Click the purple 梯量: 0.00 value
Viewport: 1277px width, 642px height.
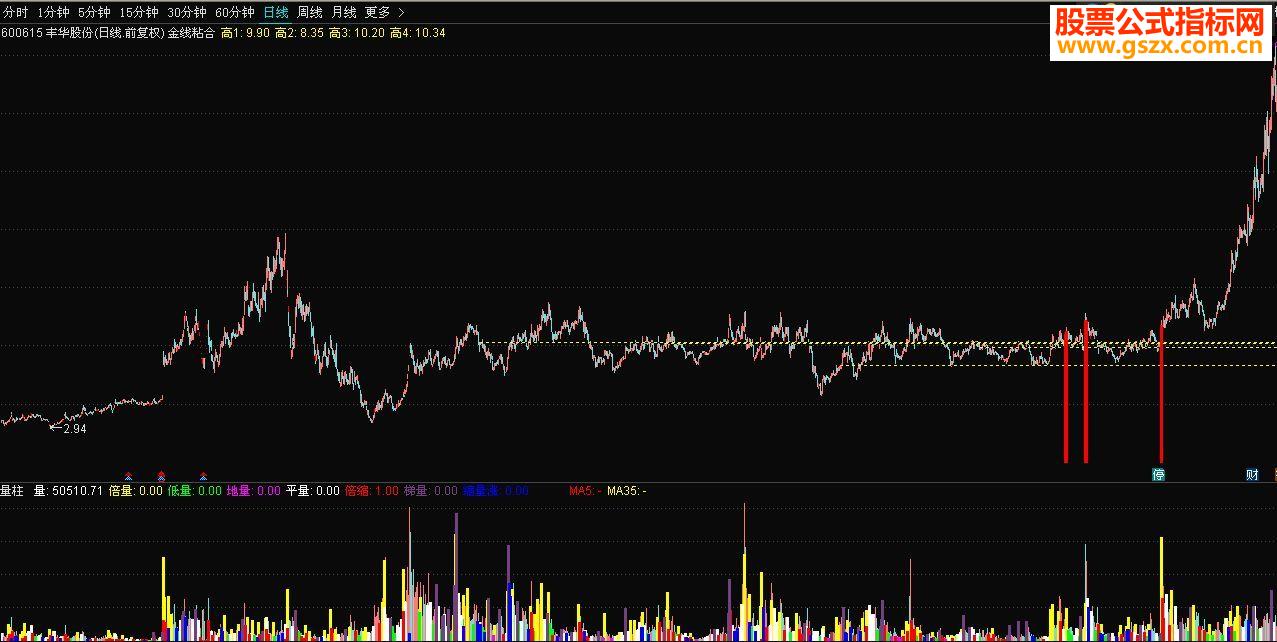(431, 491)
